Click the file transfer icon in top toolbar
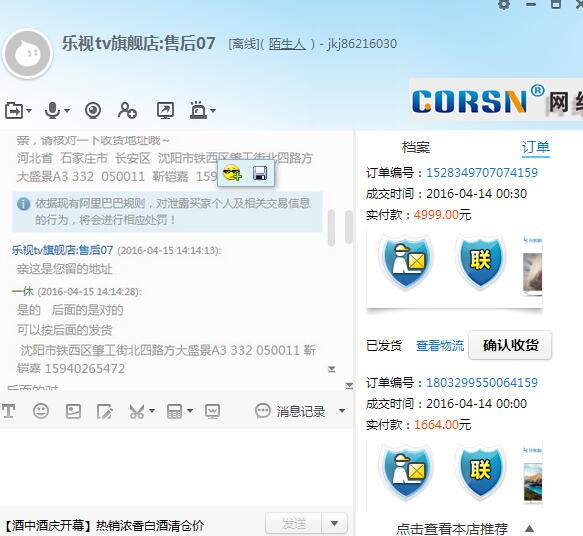 pos(14,110)
